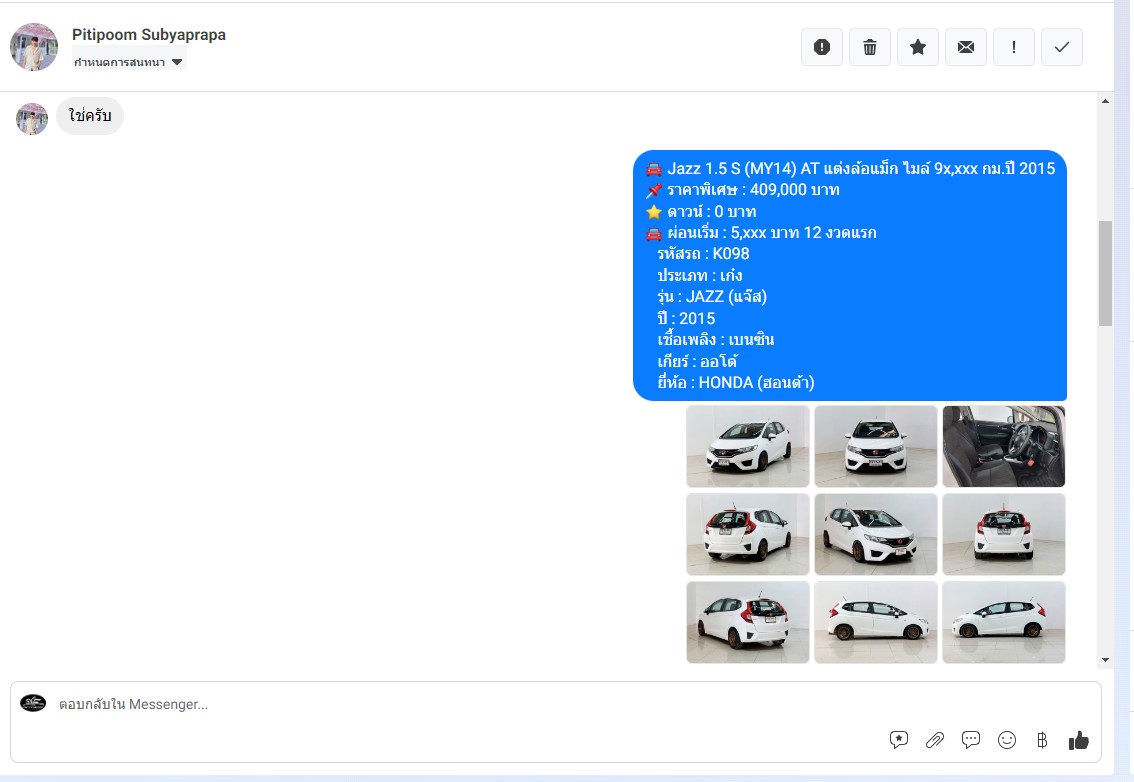1134x782 pixels.
Task: Open car photo showing front view
Action: [x=876, y=446]
